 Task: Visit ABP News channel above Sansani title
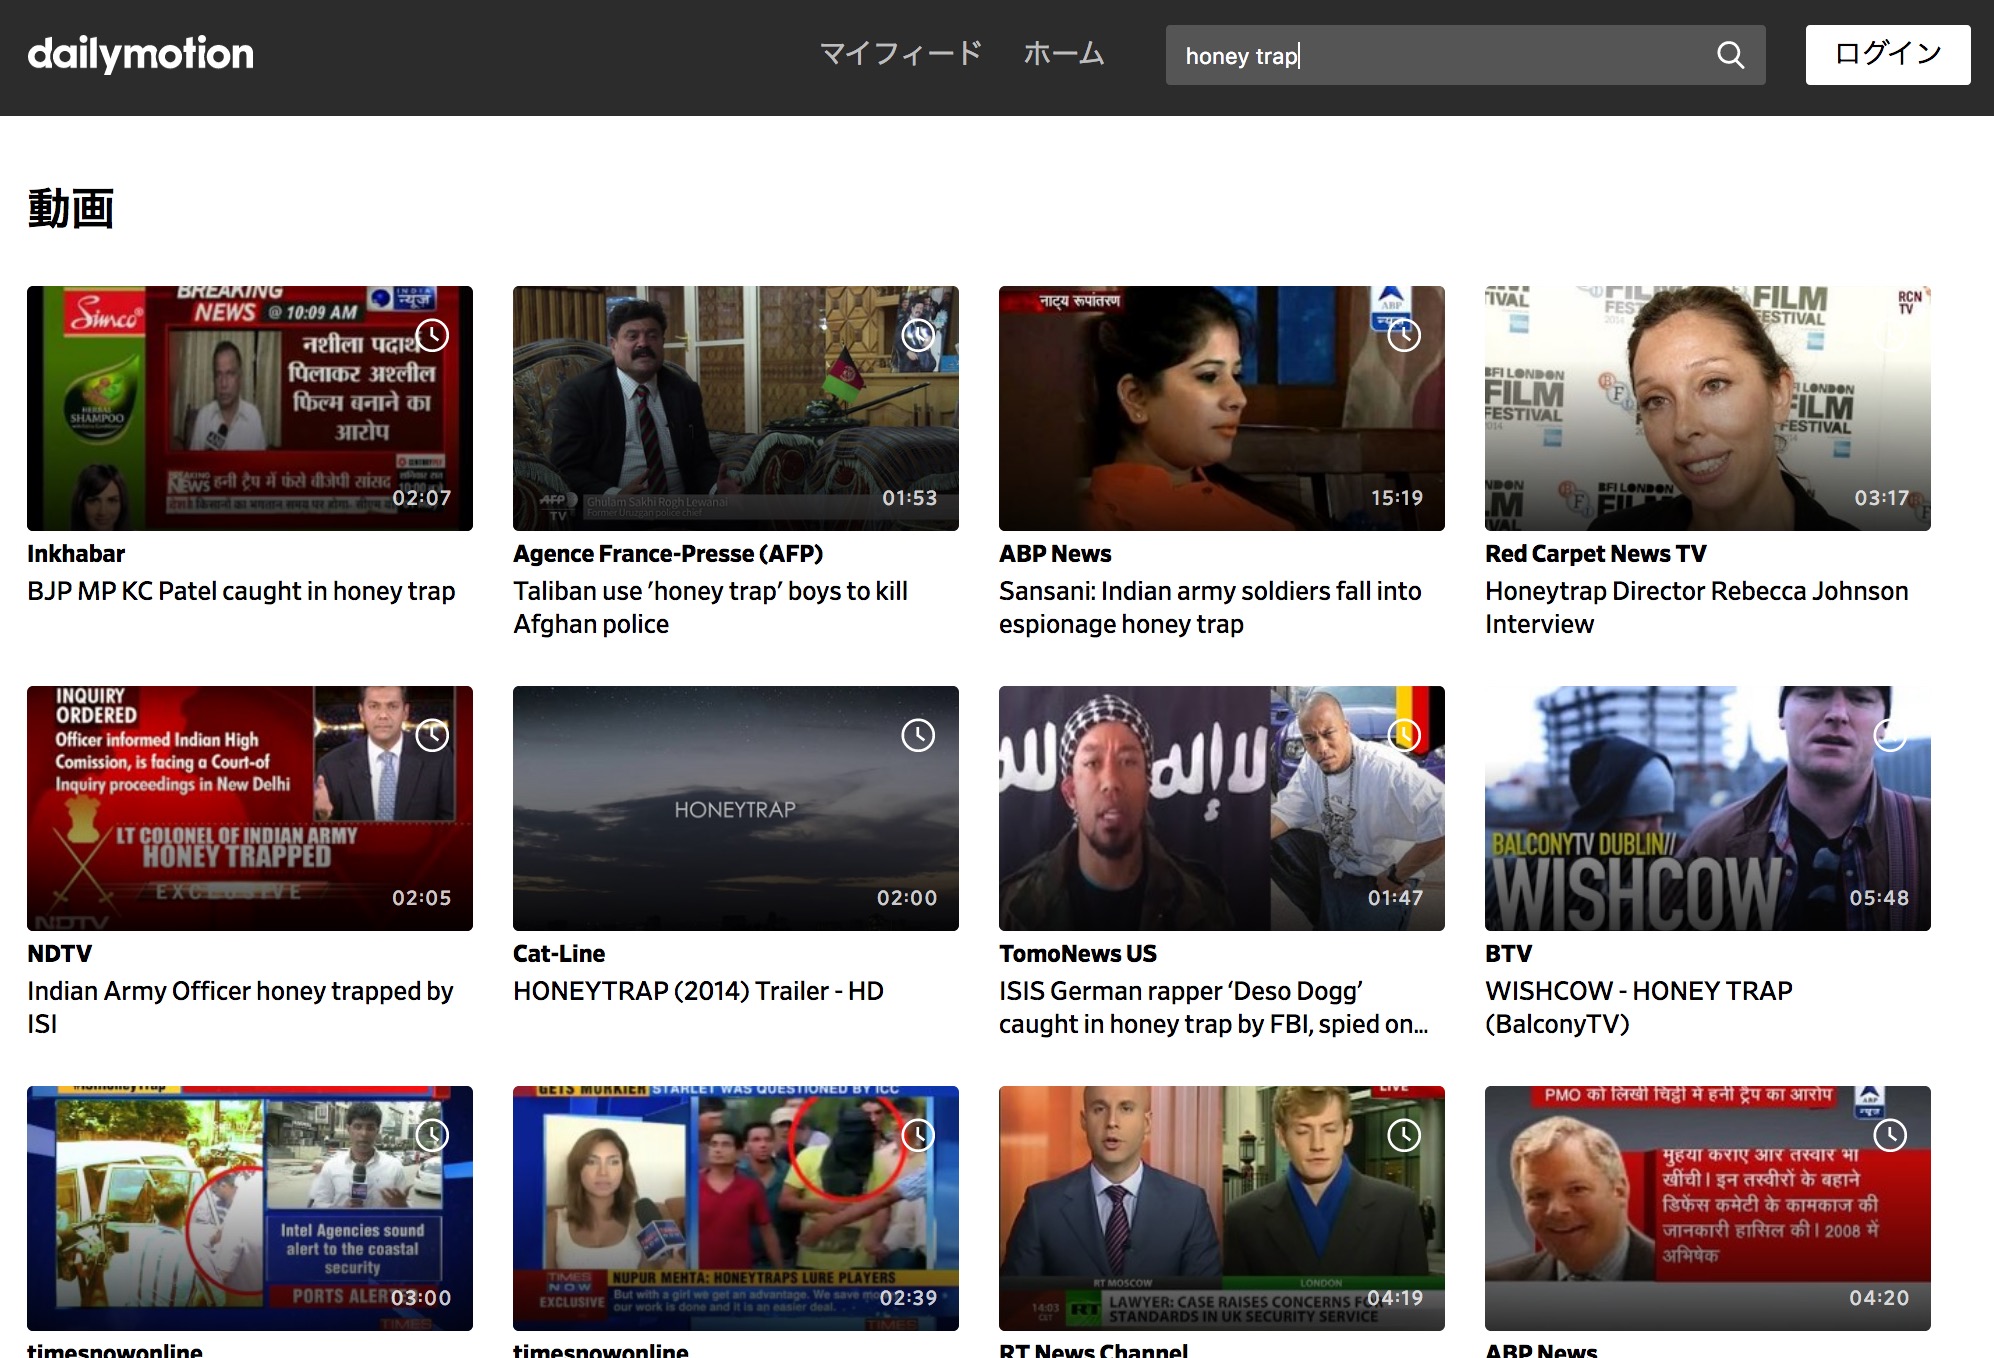[1055, 554]
